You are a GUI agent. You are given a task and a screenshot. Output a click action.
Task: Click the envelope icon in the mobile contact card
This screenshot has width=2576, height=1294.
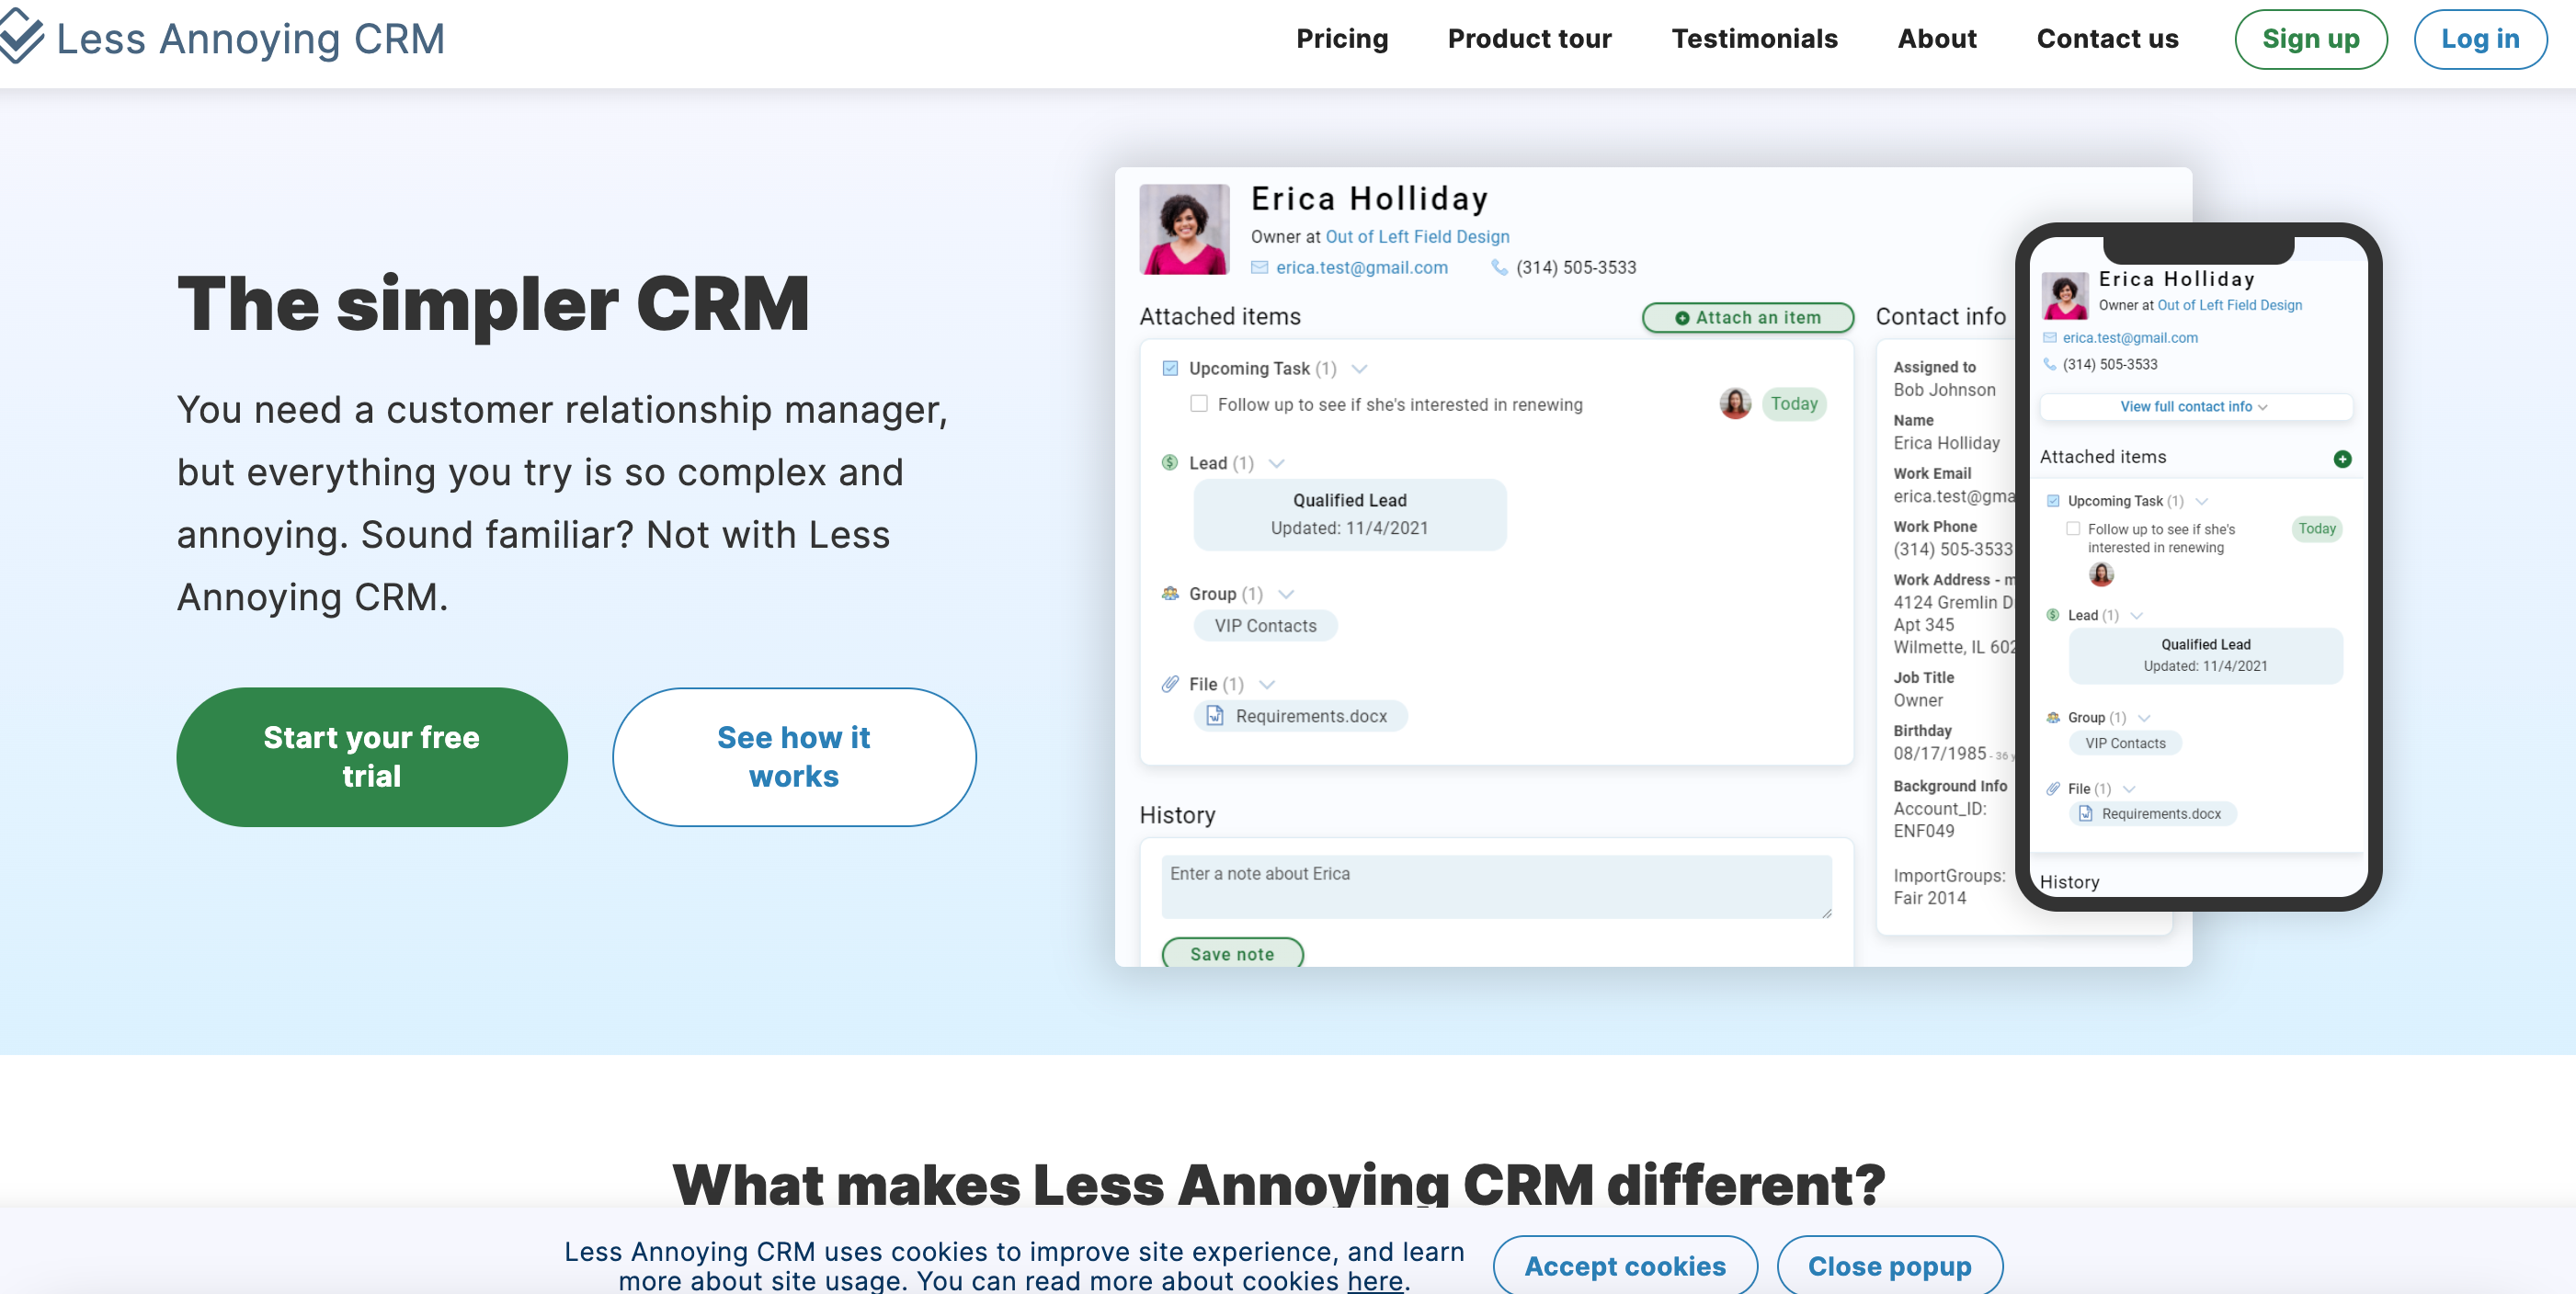click(2050, 338)
